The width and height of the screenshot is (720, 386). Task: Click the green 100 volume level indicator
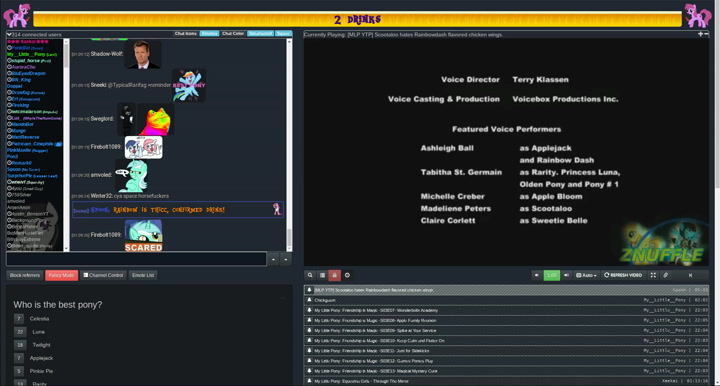click(551, 275)
